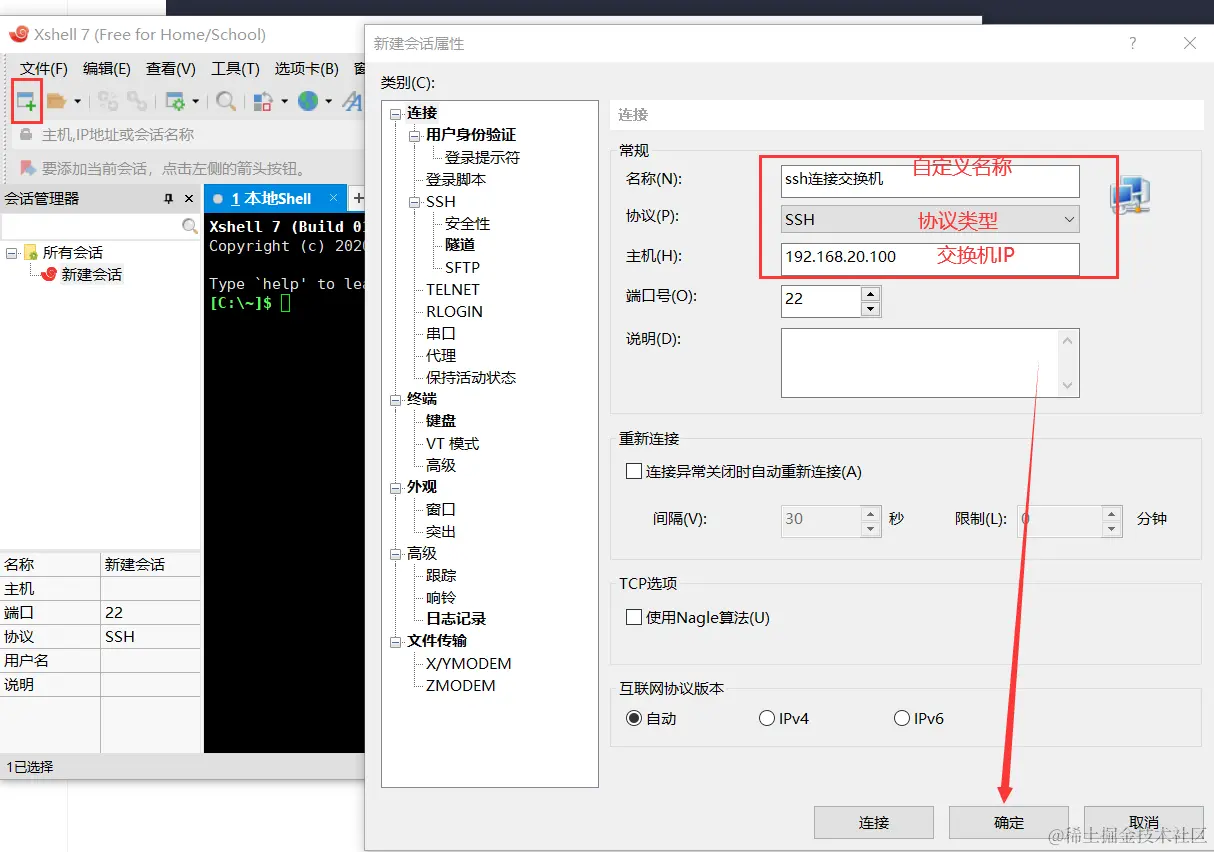Select 隧道 in the category tree
The width and height of the screenshot is (1214, 852).
[460, 245]
